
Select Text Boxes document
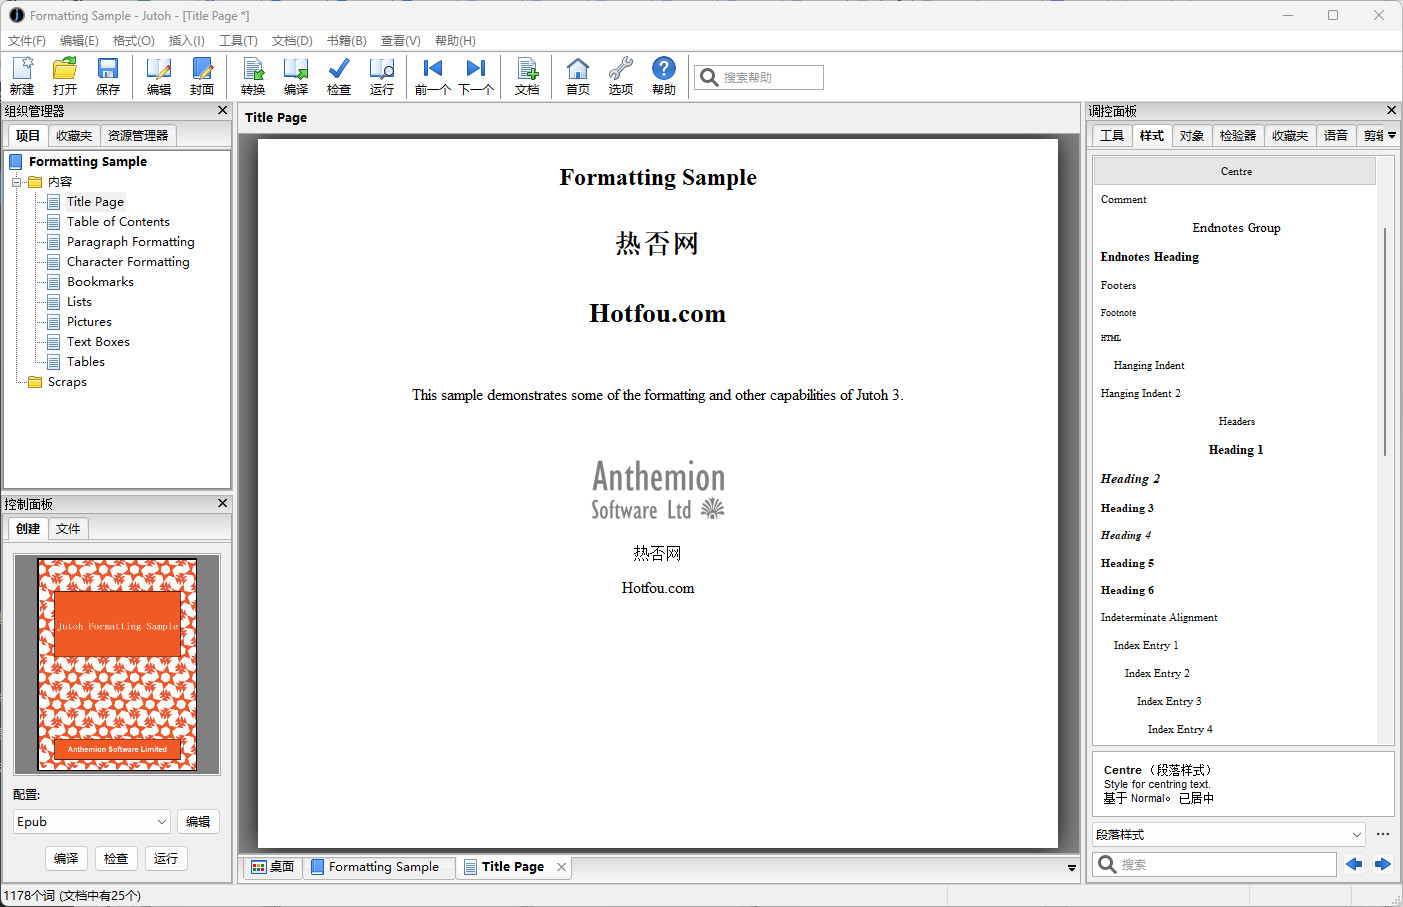point(98,342)
